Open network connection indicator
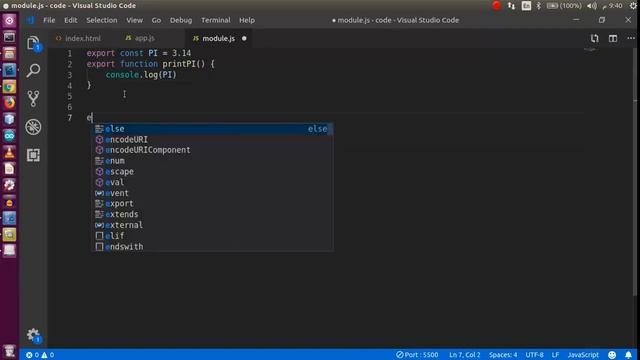This screenshot has height=360, width=640. 511,6
